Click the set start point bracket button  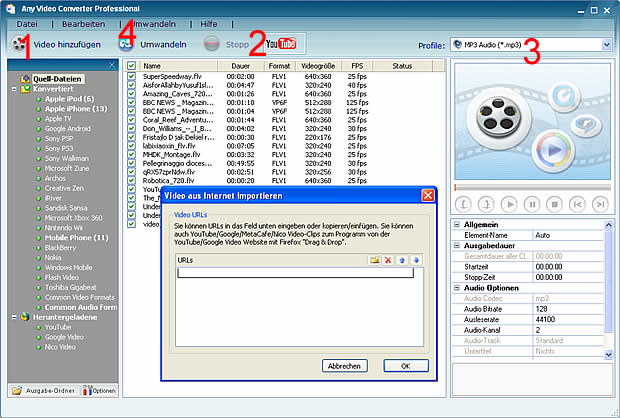click(x=463, y=204)
